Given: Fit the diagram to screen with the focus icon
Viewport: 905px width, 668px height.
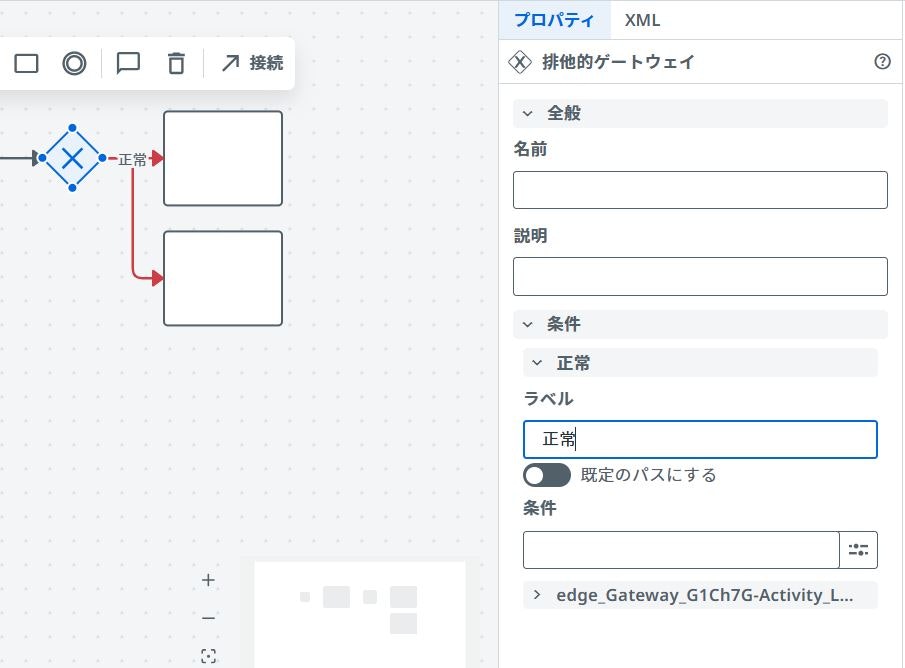Looking at the screenshot, I should (208, 655).
